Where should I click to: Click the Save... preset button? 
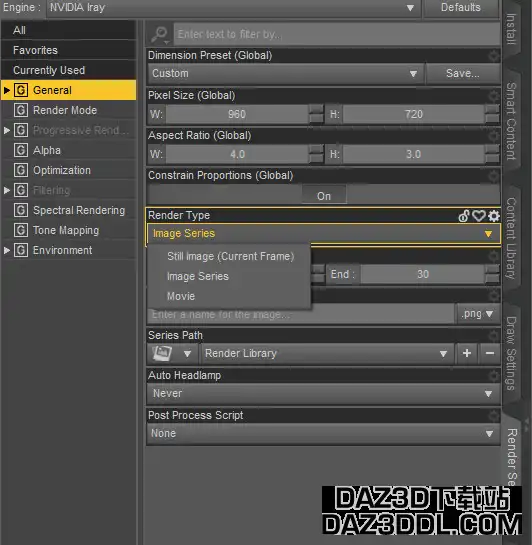click(x=463, y=74)
